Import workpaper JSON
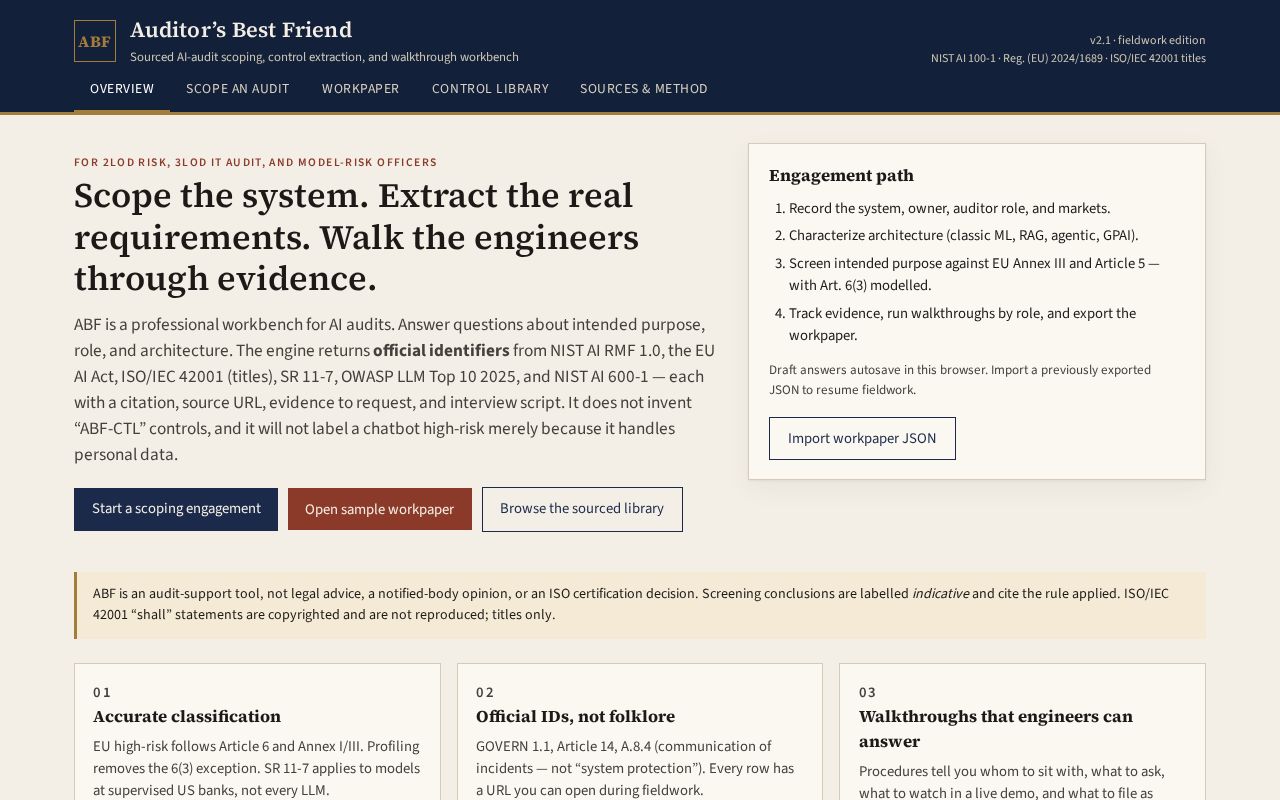The image size is (1280, 800). (x=862, y=438)
